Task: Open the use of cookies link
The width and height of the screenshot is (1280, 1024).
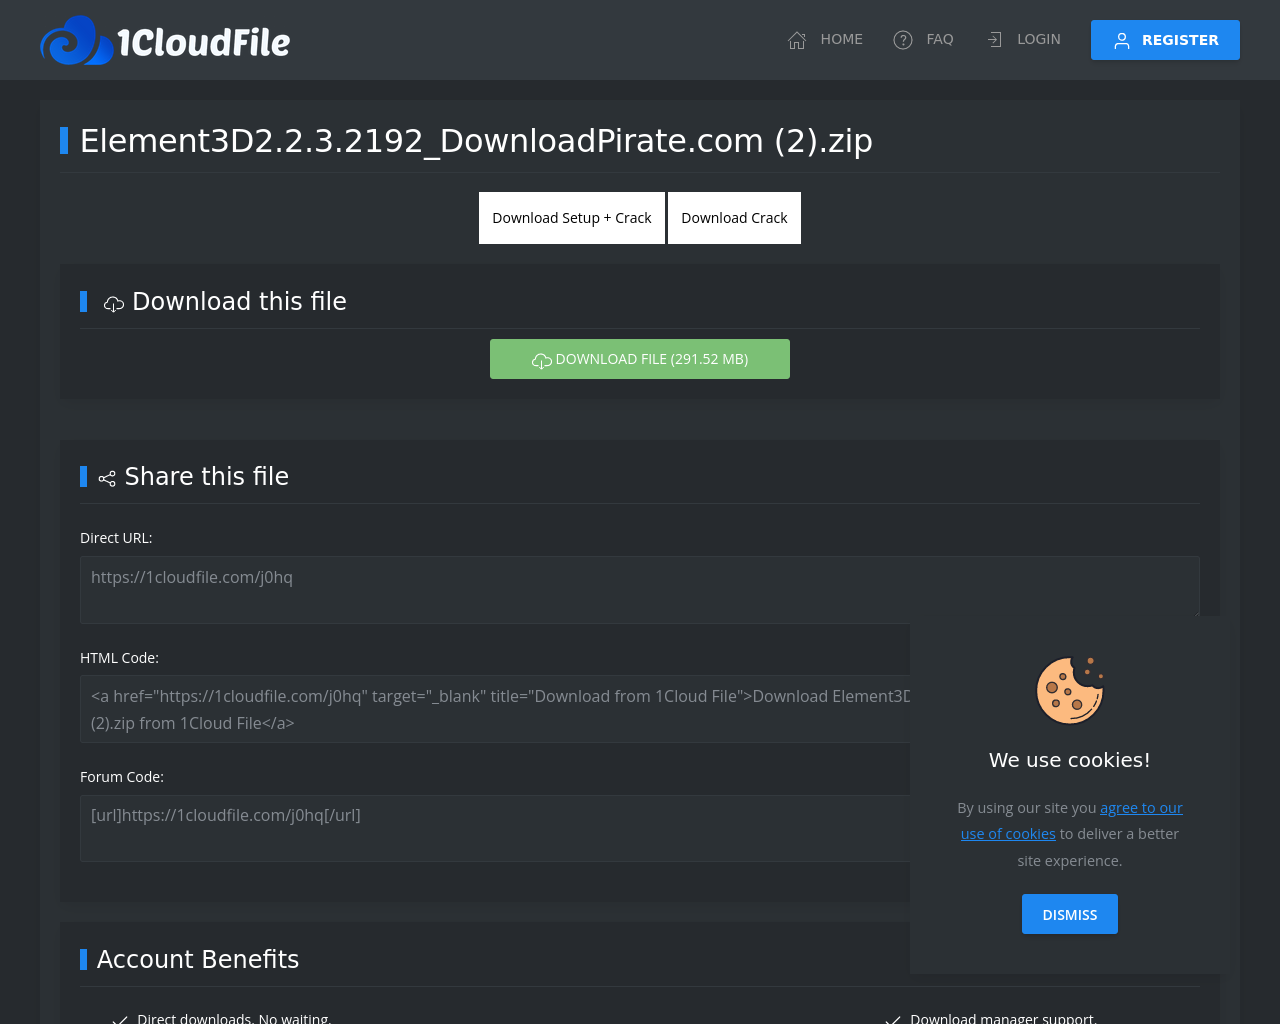Action: 1008,834
